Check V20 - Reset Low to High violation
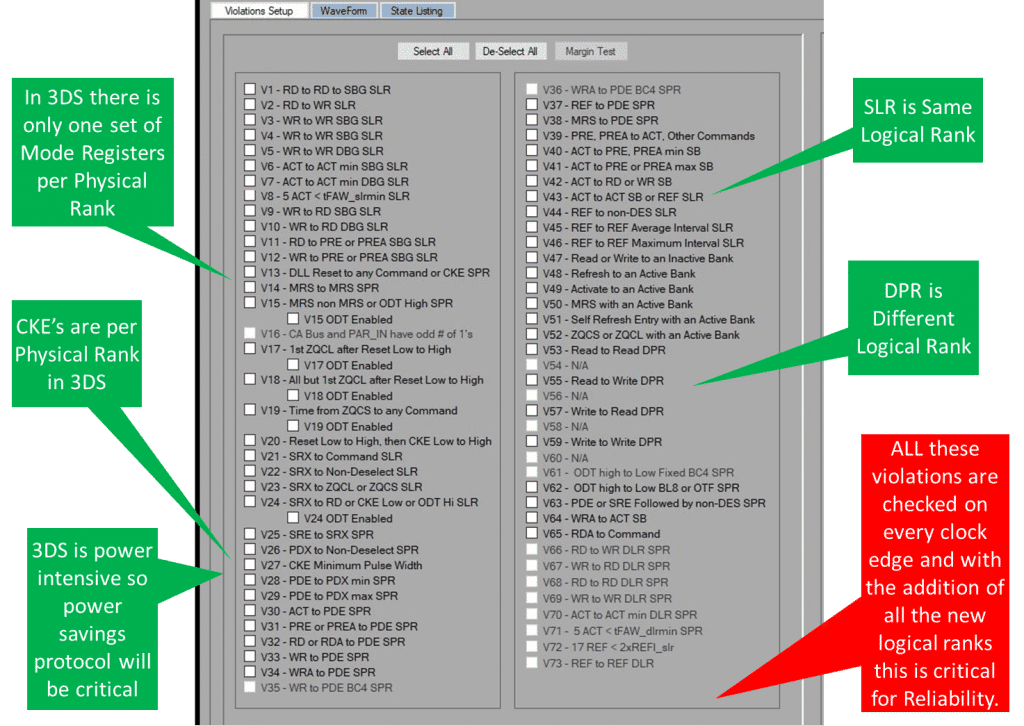Image resolution: width=1024 pixels, height=726 pixels. click(250, 441)
